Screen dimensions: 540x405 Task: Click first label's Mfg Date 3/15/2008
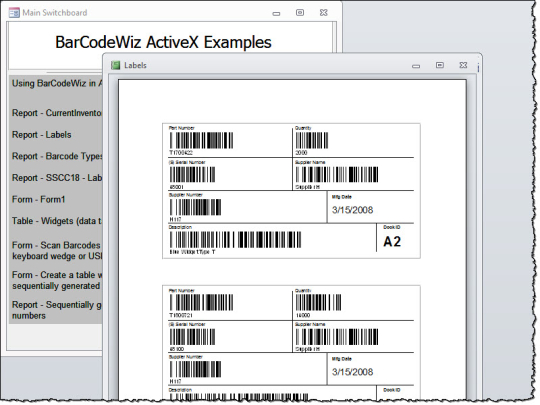coord(352,210)
